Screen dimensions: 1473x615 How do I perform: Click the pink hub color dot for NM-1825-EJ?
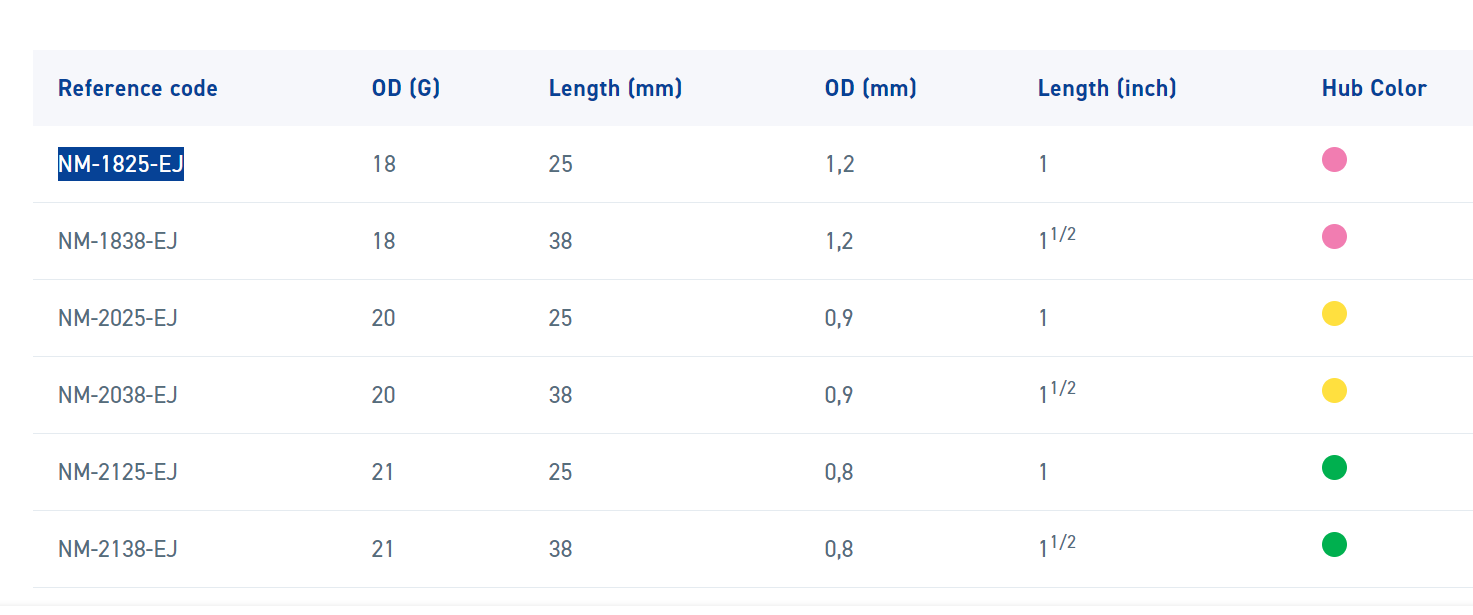pos(1334,160)
